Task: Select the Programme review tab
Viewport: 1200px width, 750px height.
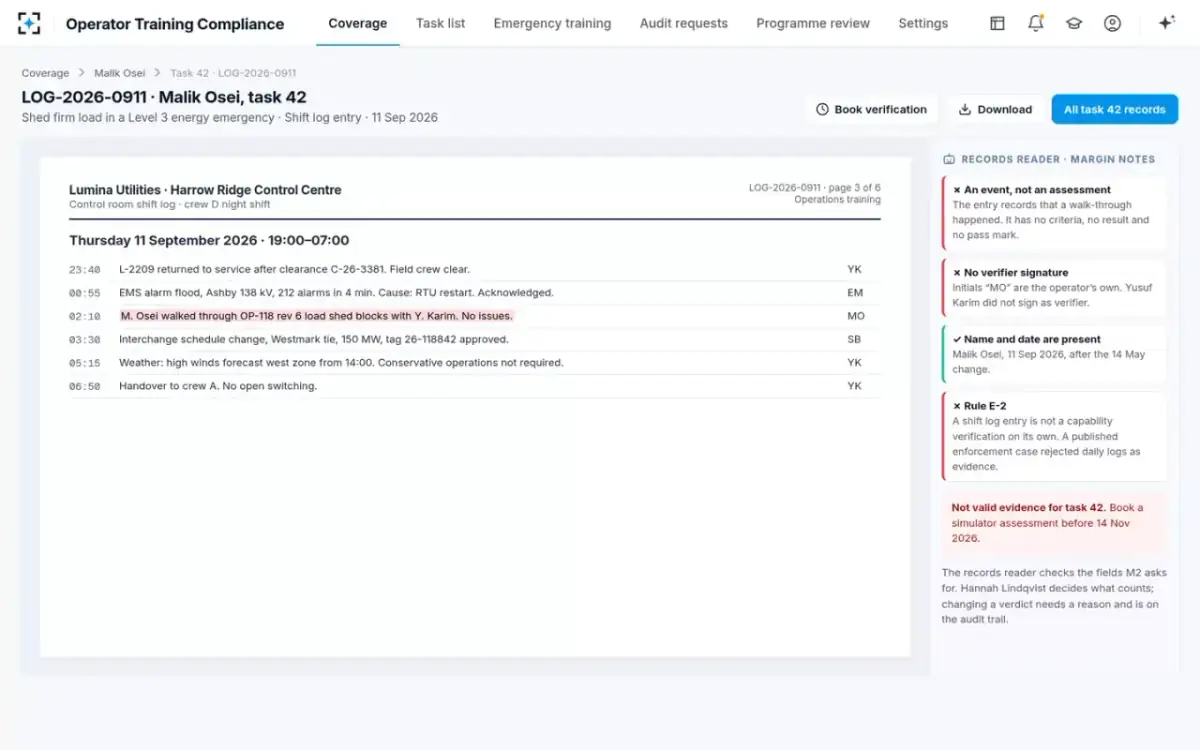Action: 813,23
